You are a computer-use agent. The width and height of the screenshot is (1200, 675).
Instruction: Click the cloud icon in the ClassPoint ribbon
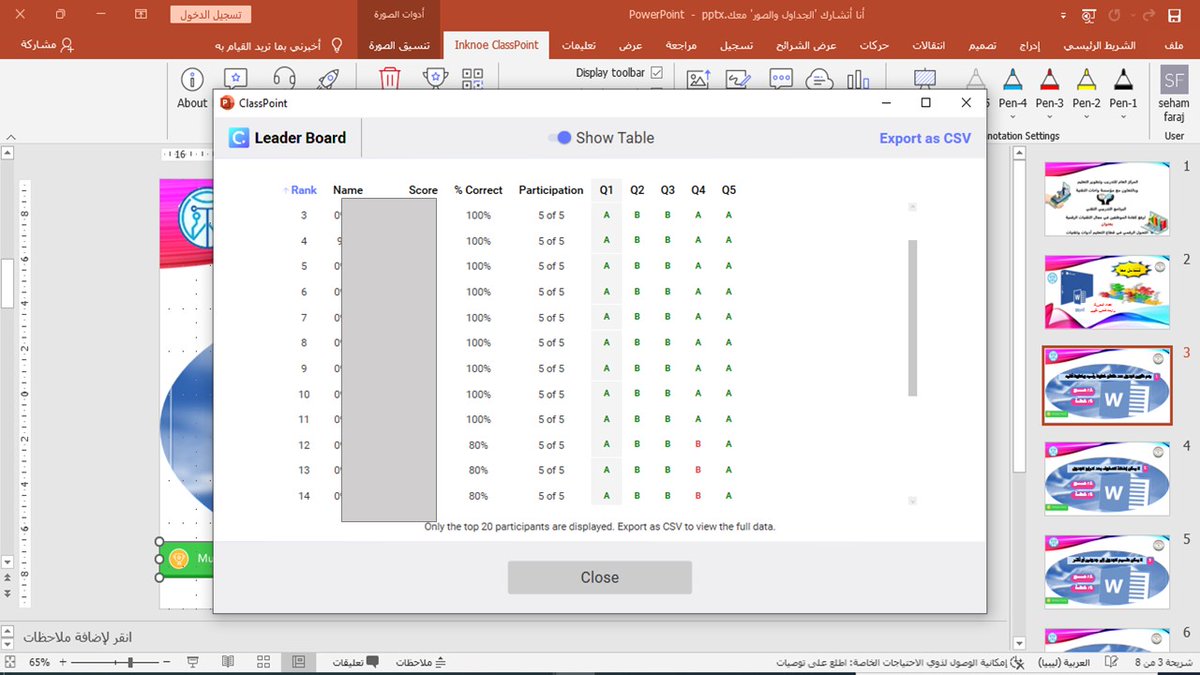819,80
